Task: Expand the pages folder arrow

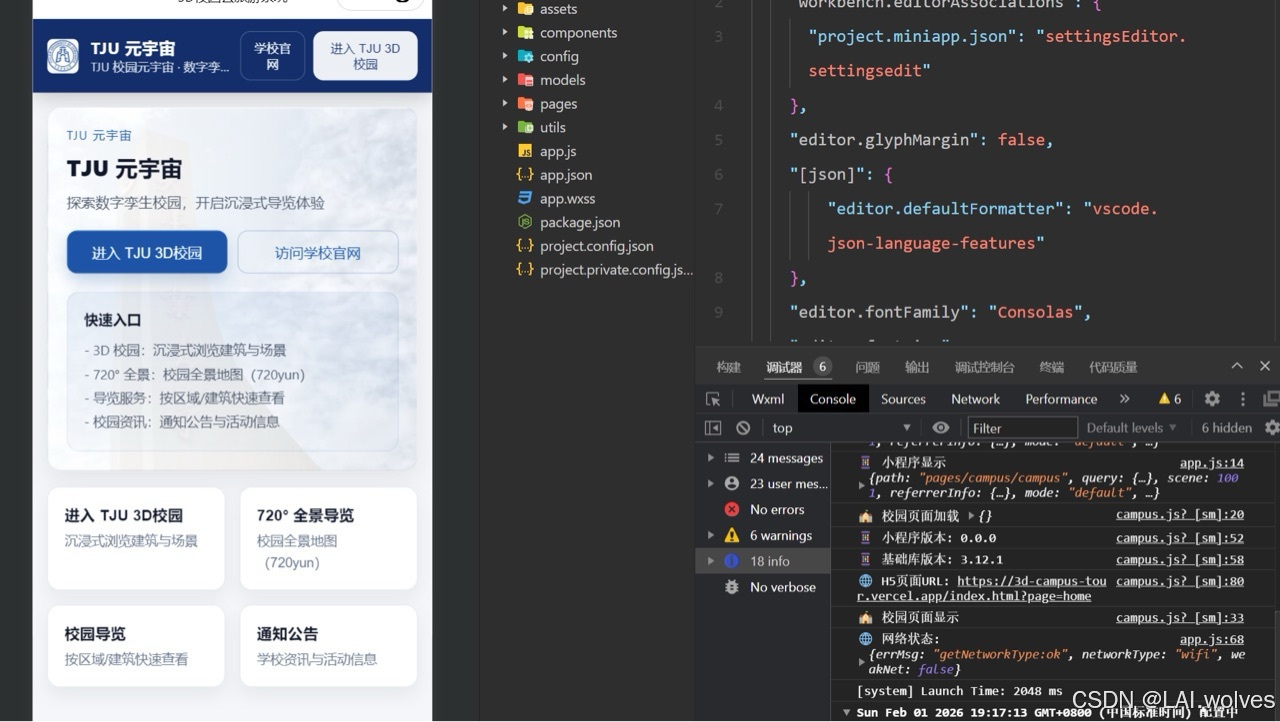Action: pos(505,104)
